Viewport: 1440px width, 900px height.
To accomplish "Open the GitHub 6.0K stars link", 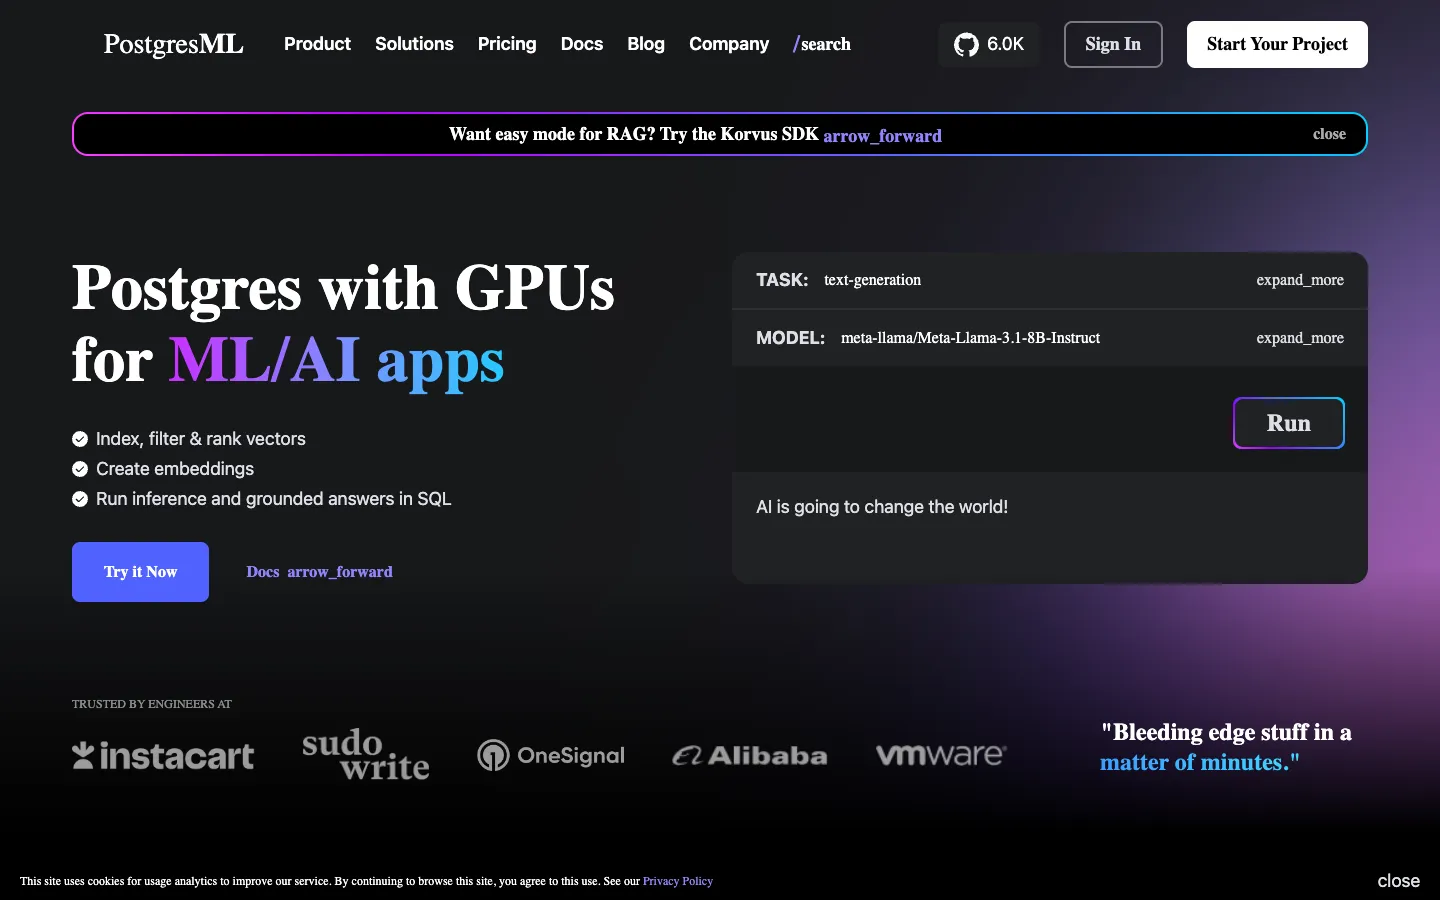I will pos(989,44).
